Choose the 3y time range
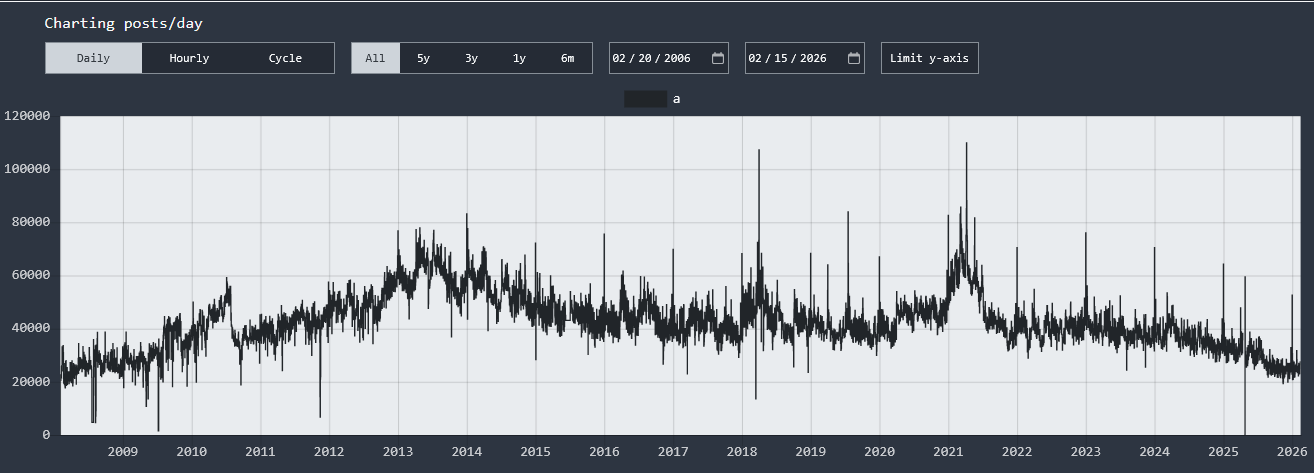 tap(471, 58)
